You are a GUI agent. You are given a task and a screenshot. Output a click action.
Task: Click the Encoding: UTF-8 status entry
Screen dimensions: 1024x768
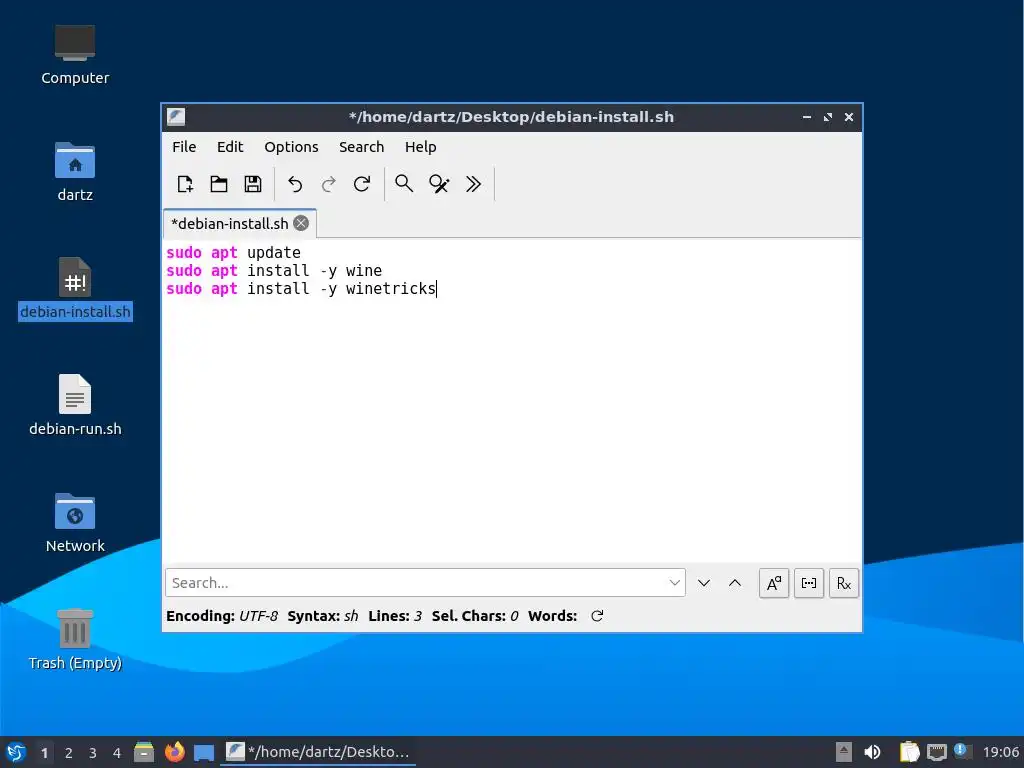tap(222, 616)
